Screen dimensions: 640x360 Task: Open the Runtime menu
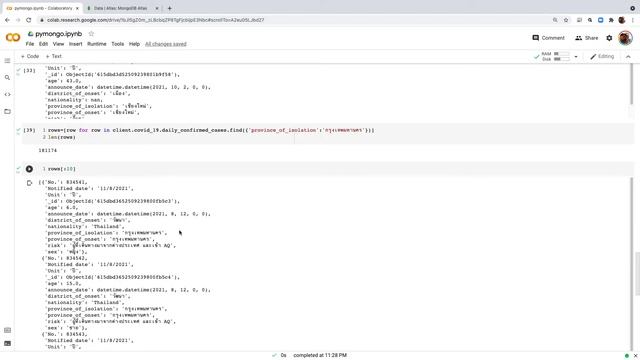[x=97, y=44]
